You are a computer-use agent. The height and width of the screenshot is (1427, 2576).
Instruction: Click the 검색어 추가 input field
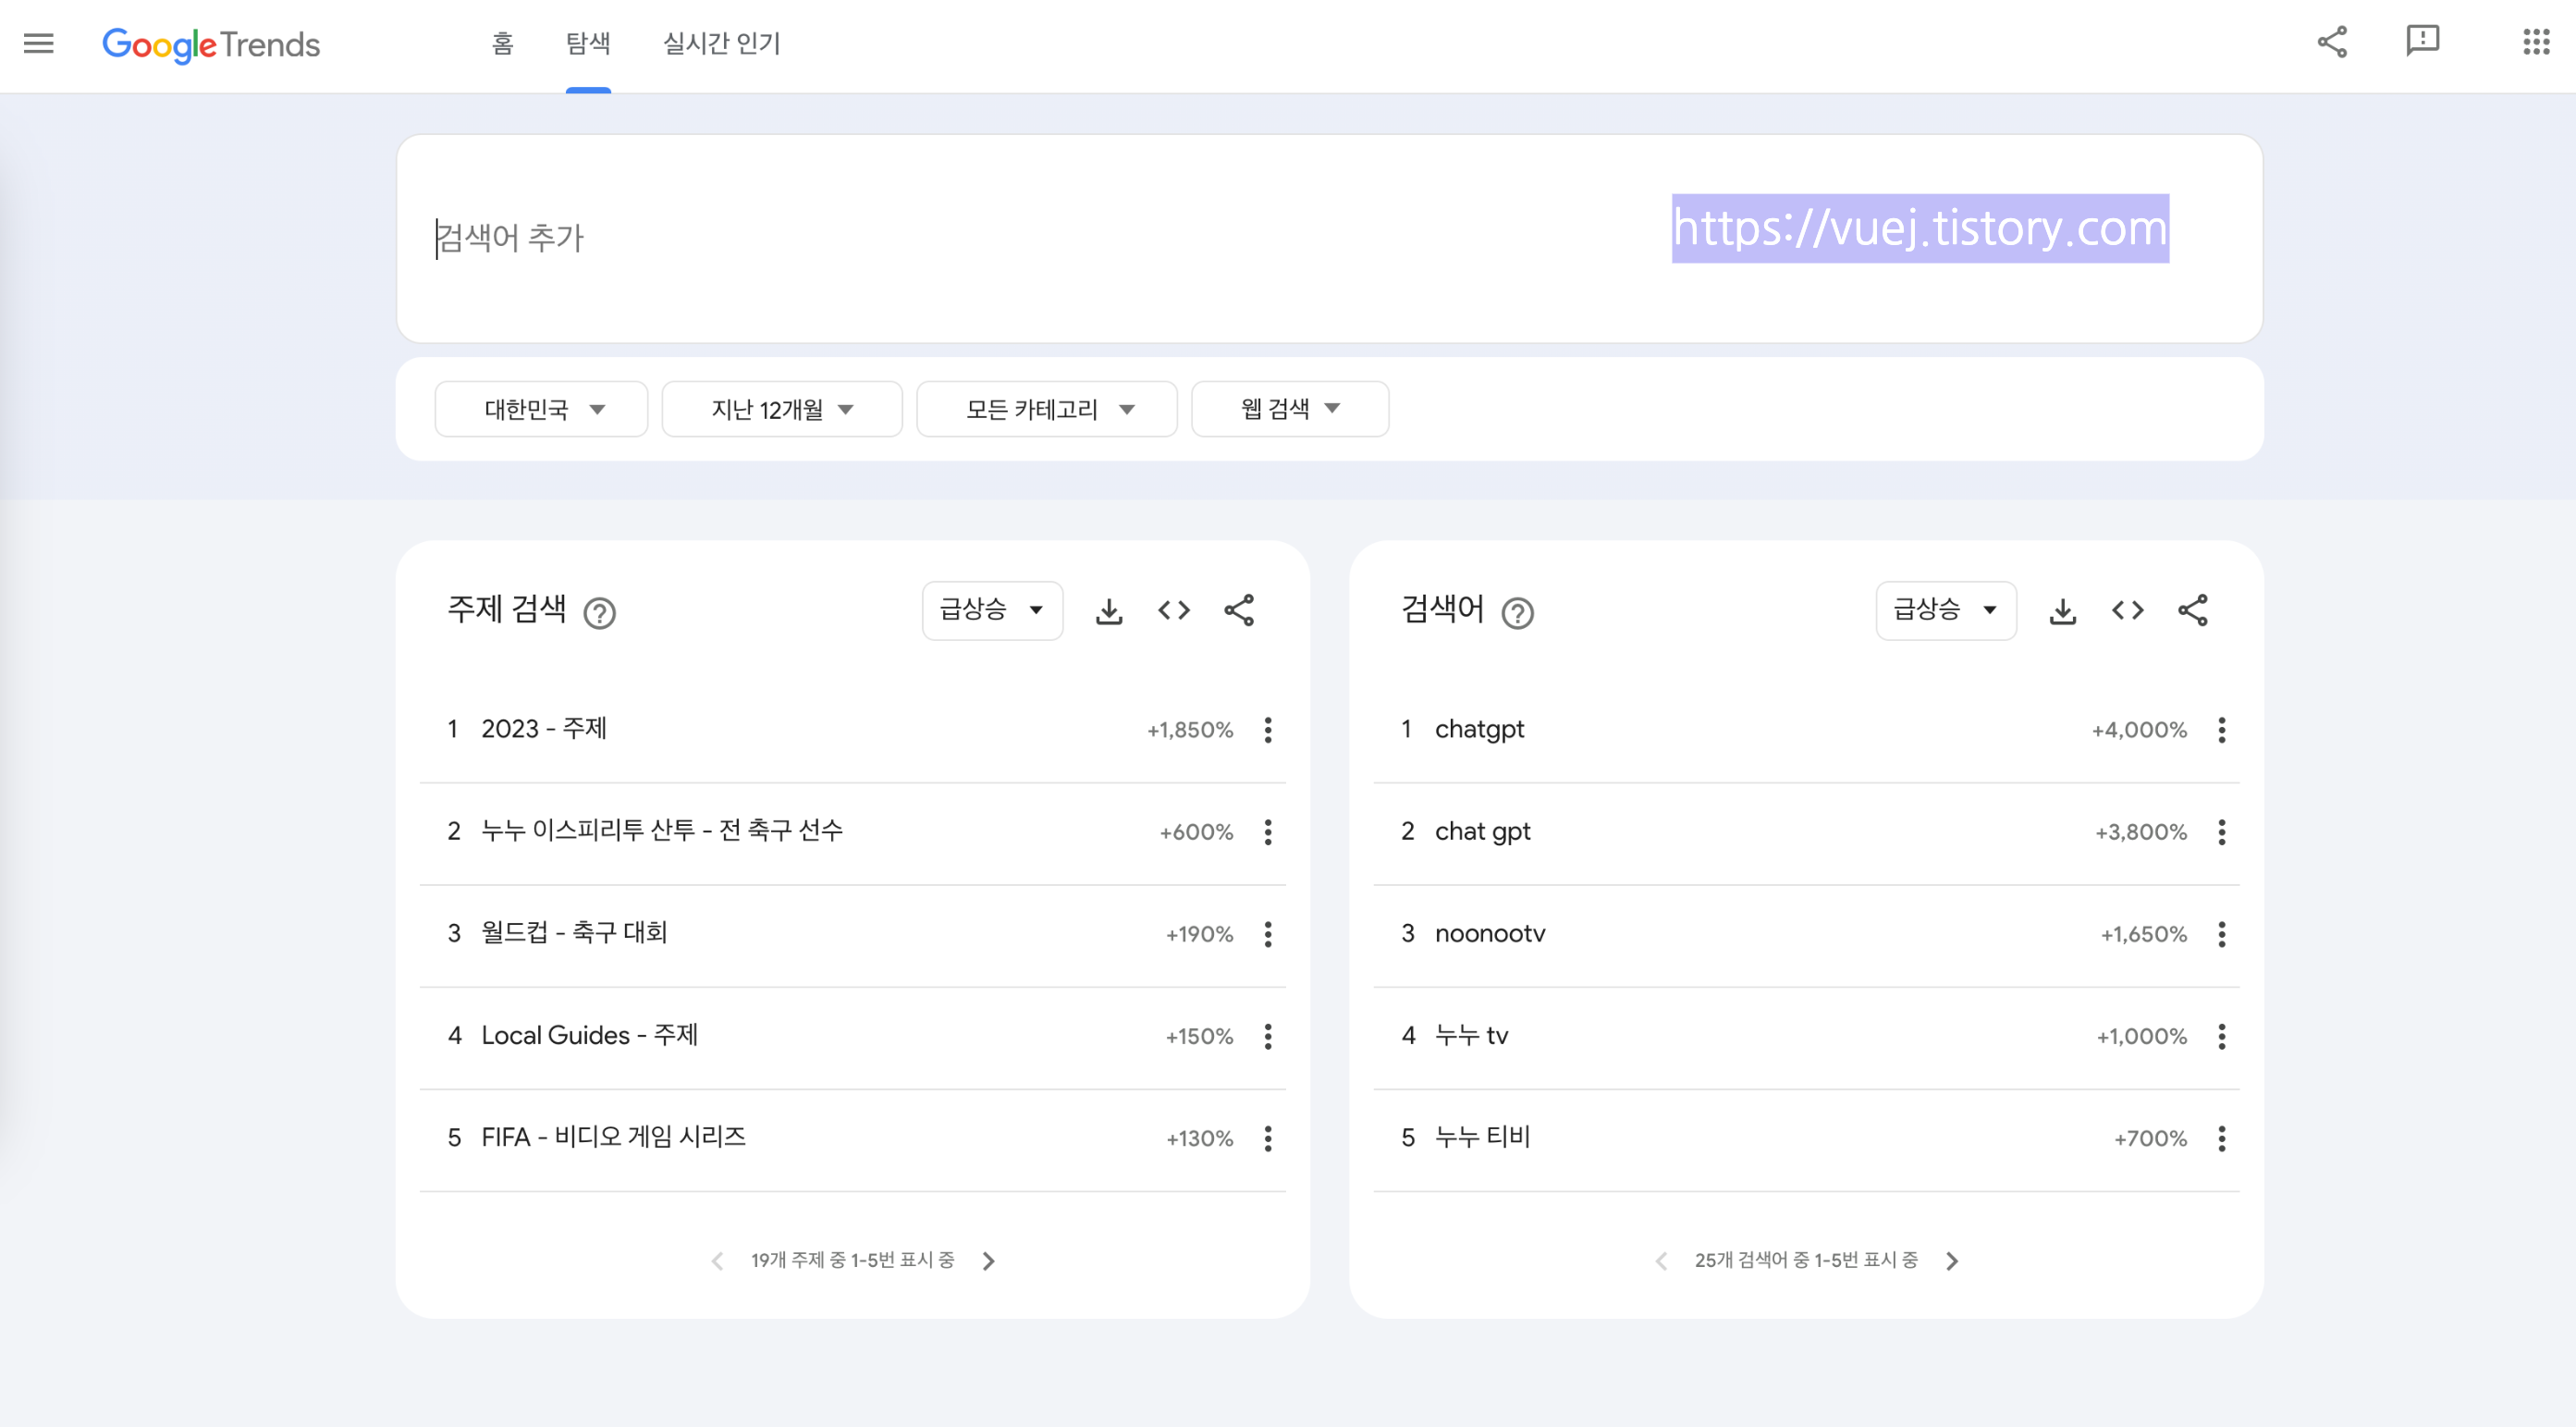click(900, 238)
